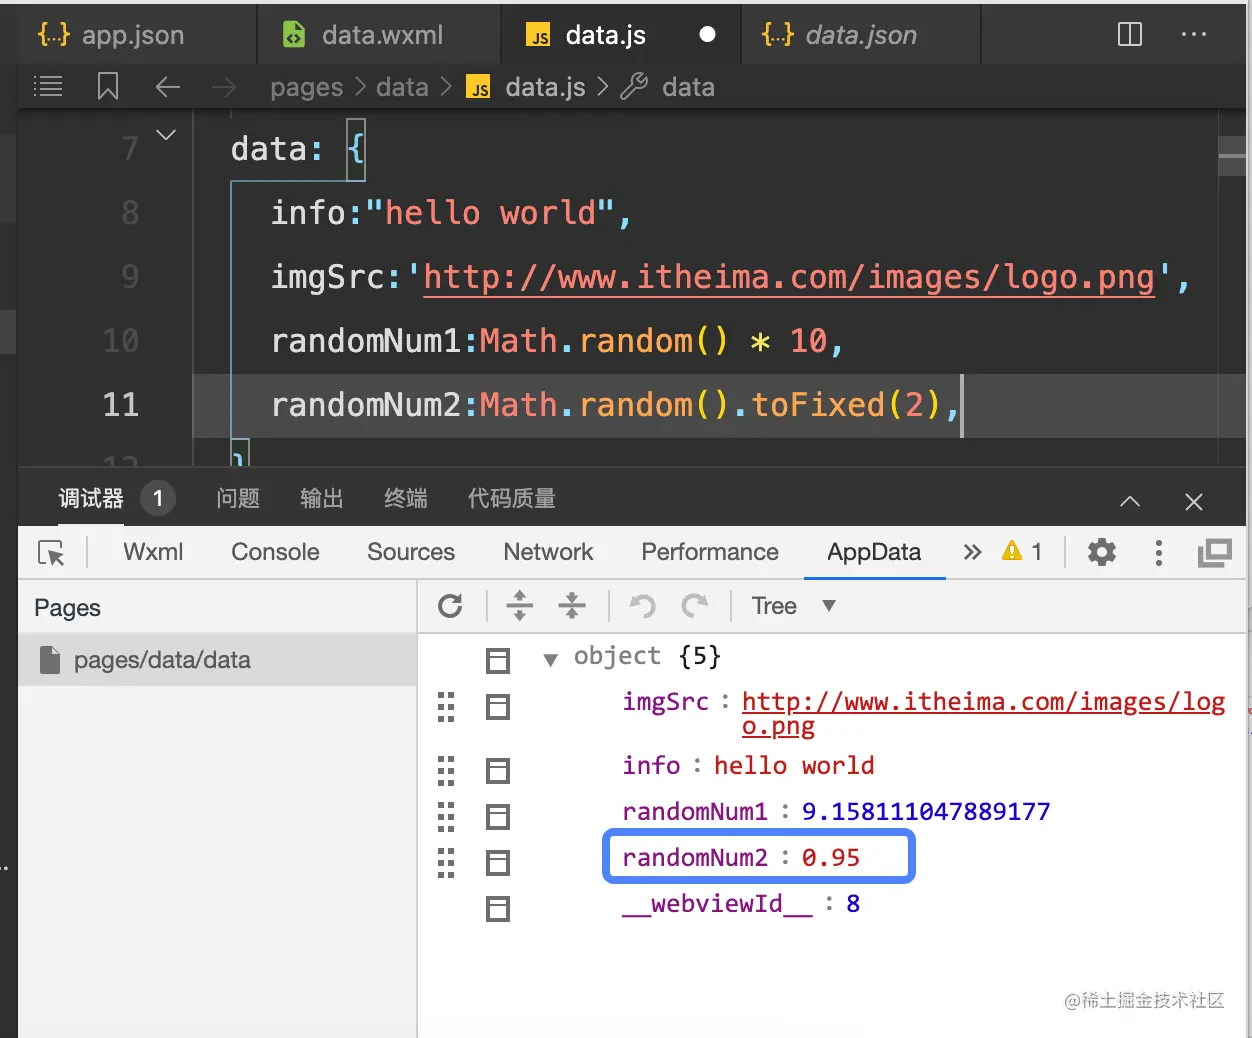The height and width of the screenshot is (1038, 1252).
Task: Show more devtools tabs with double chevron
Action: click(972, 552)
